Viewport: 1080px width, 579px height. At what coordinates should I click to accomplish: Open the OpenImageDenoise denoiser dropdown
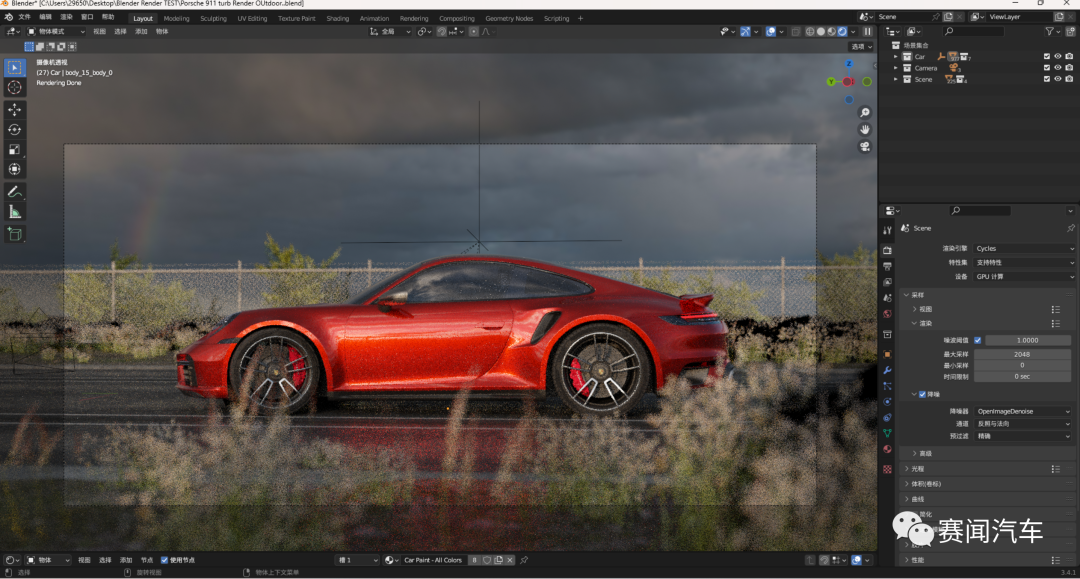(x=1023, y=411)
